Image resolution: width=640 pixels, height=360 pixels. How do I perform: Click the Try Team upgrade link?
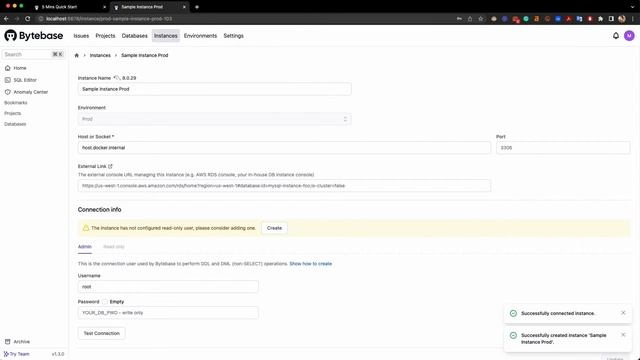pyautogui.click(x=17, y=354)
